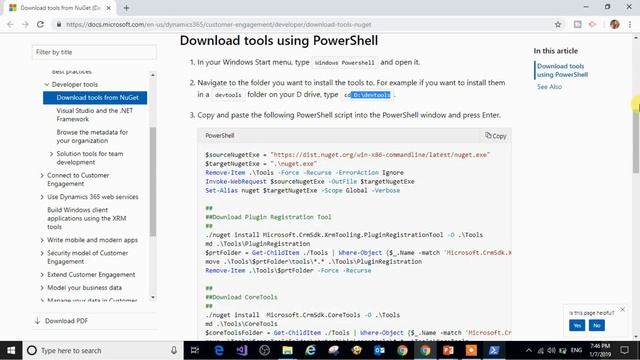The image size is (640, 360).
Task: Go back to the previous browser page
Action: (10, 24)
